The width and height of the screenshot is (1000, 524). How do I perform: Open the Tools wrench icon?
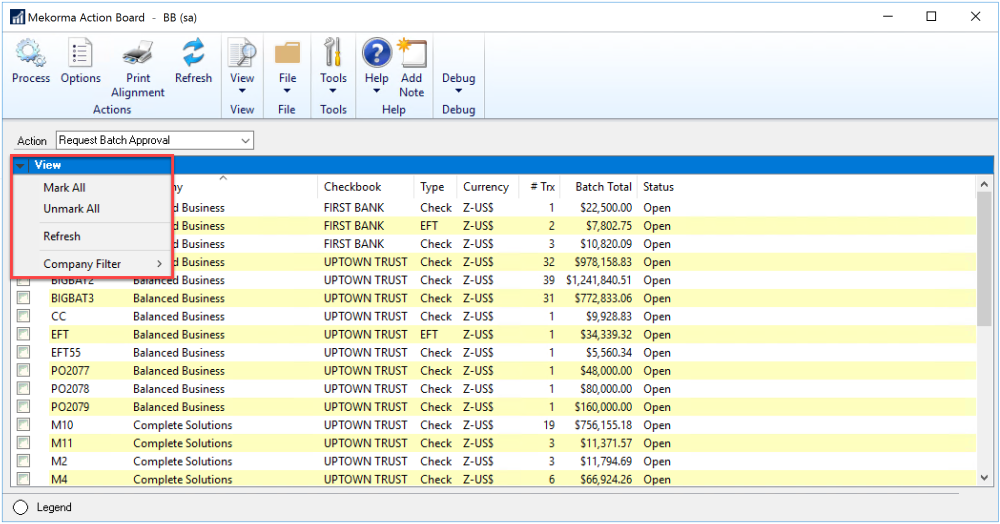[333, 53]
